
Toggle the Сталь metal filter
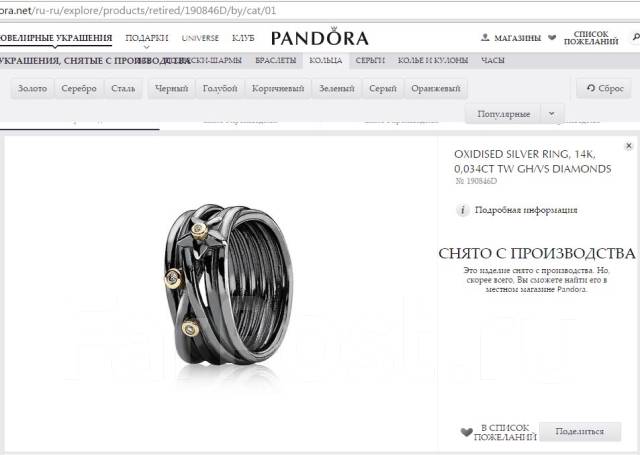[123, 89]
